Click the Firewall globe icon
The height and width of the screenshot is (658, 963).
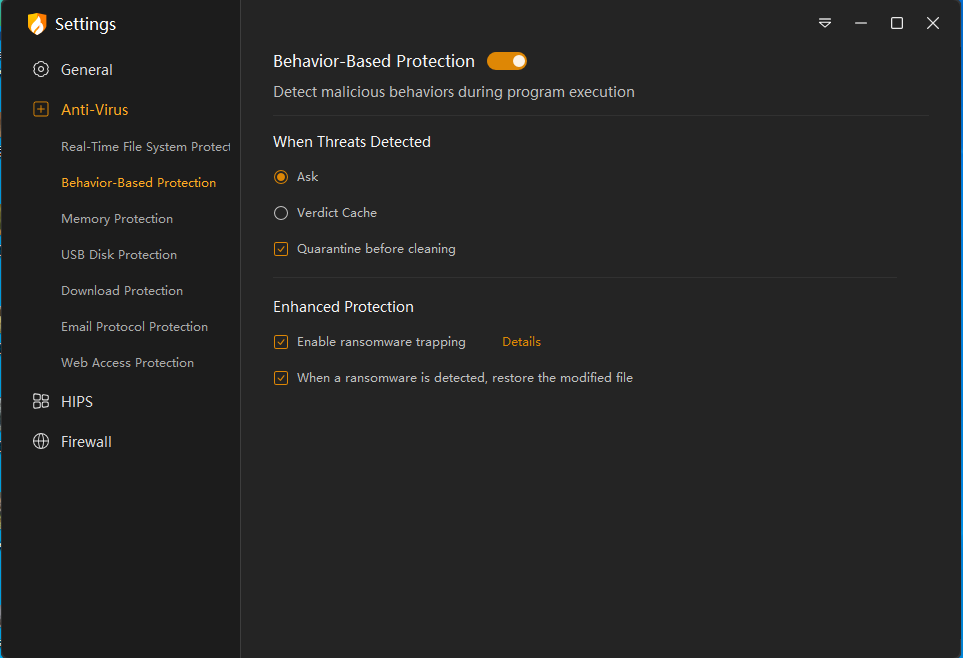point(41,441)
